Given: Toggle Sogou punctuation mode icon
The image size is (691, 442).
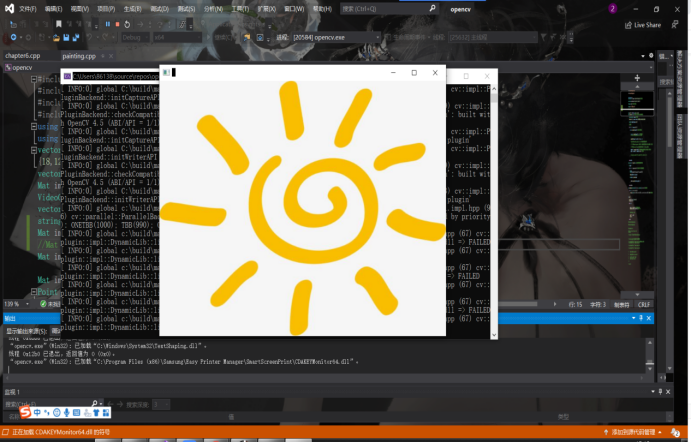Looking at the screenshot, I should click(x=47, y=412).
